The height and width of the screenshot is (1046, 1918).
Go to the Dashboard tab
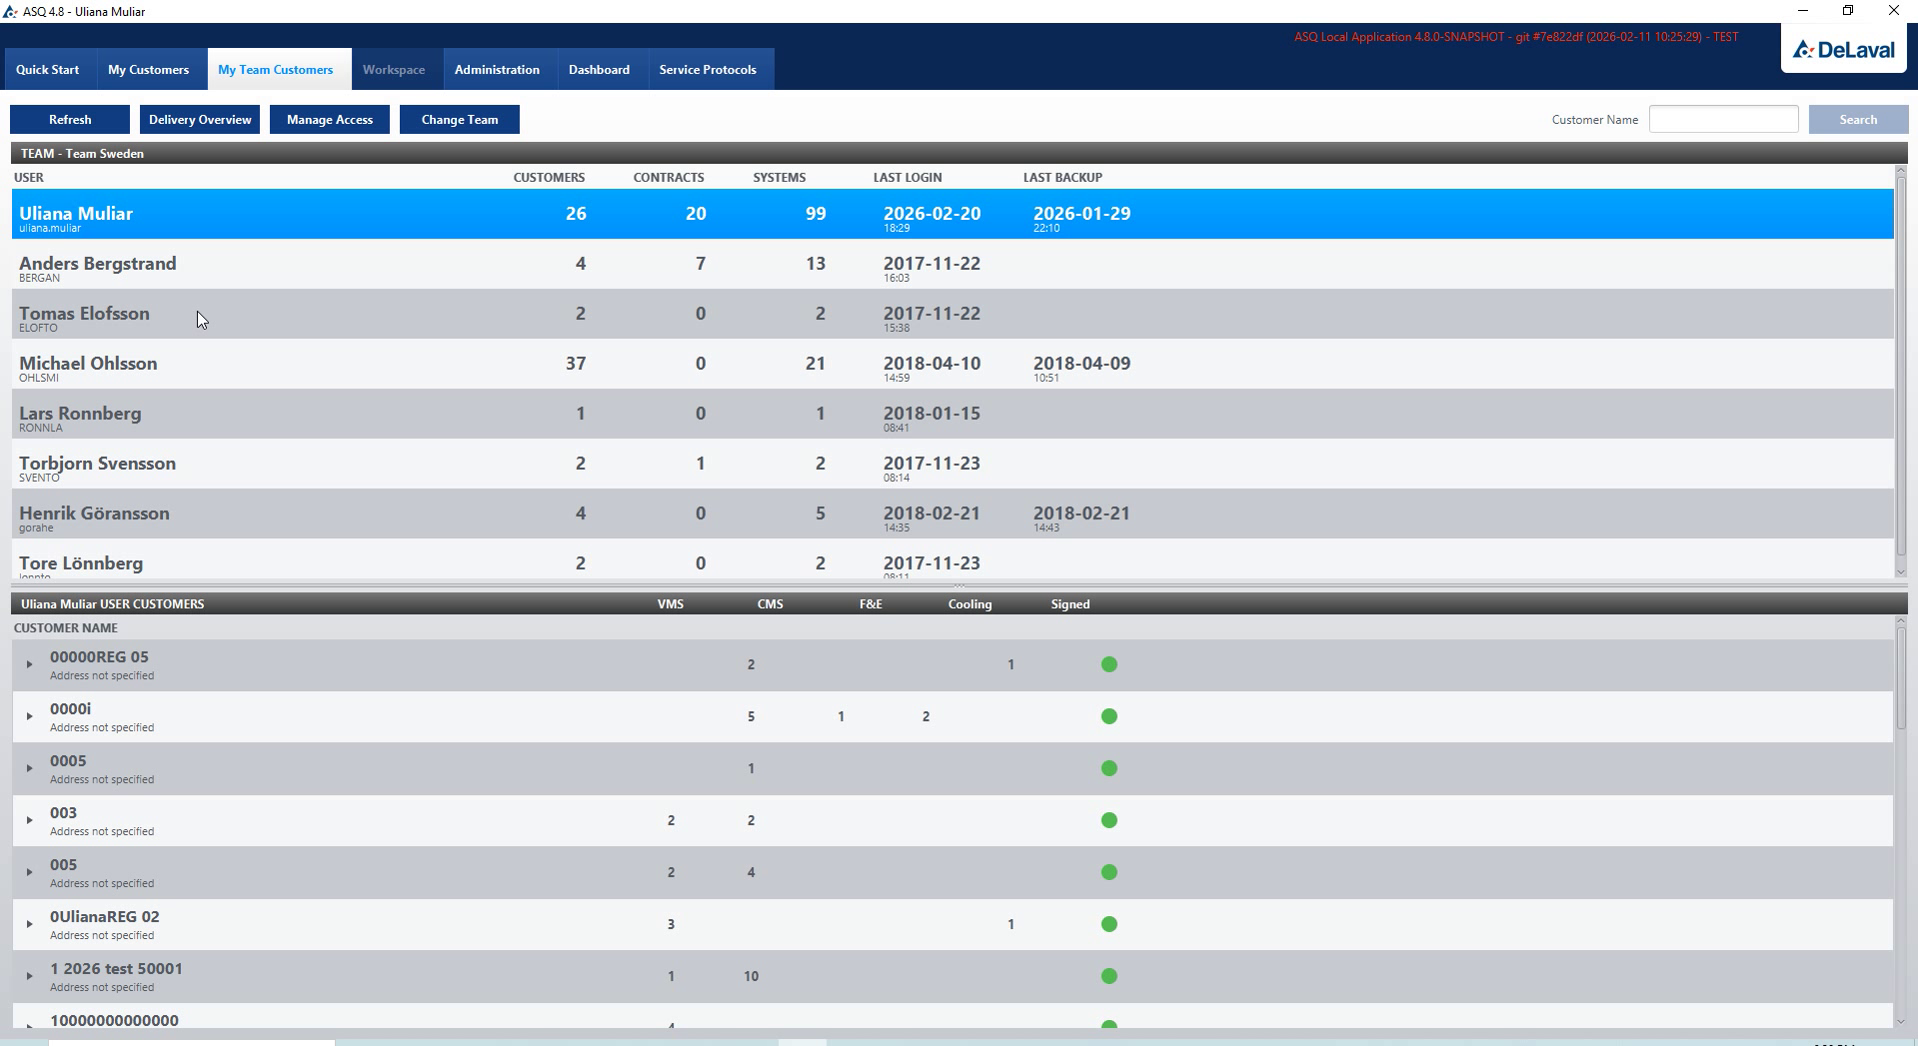599,70
